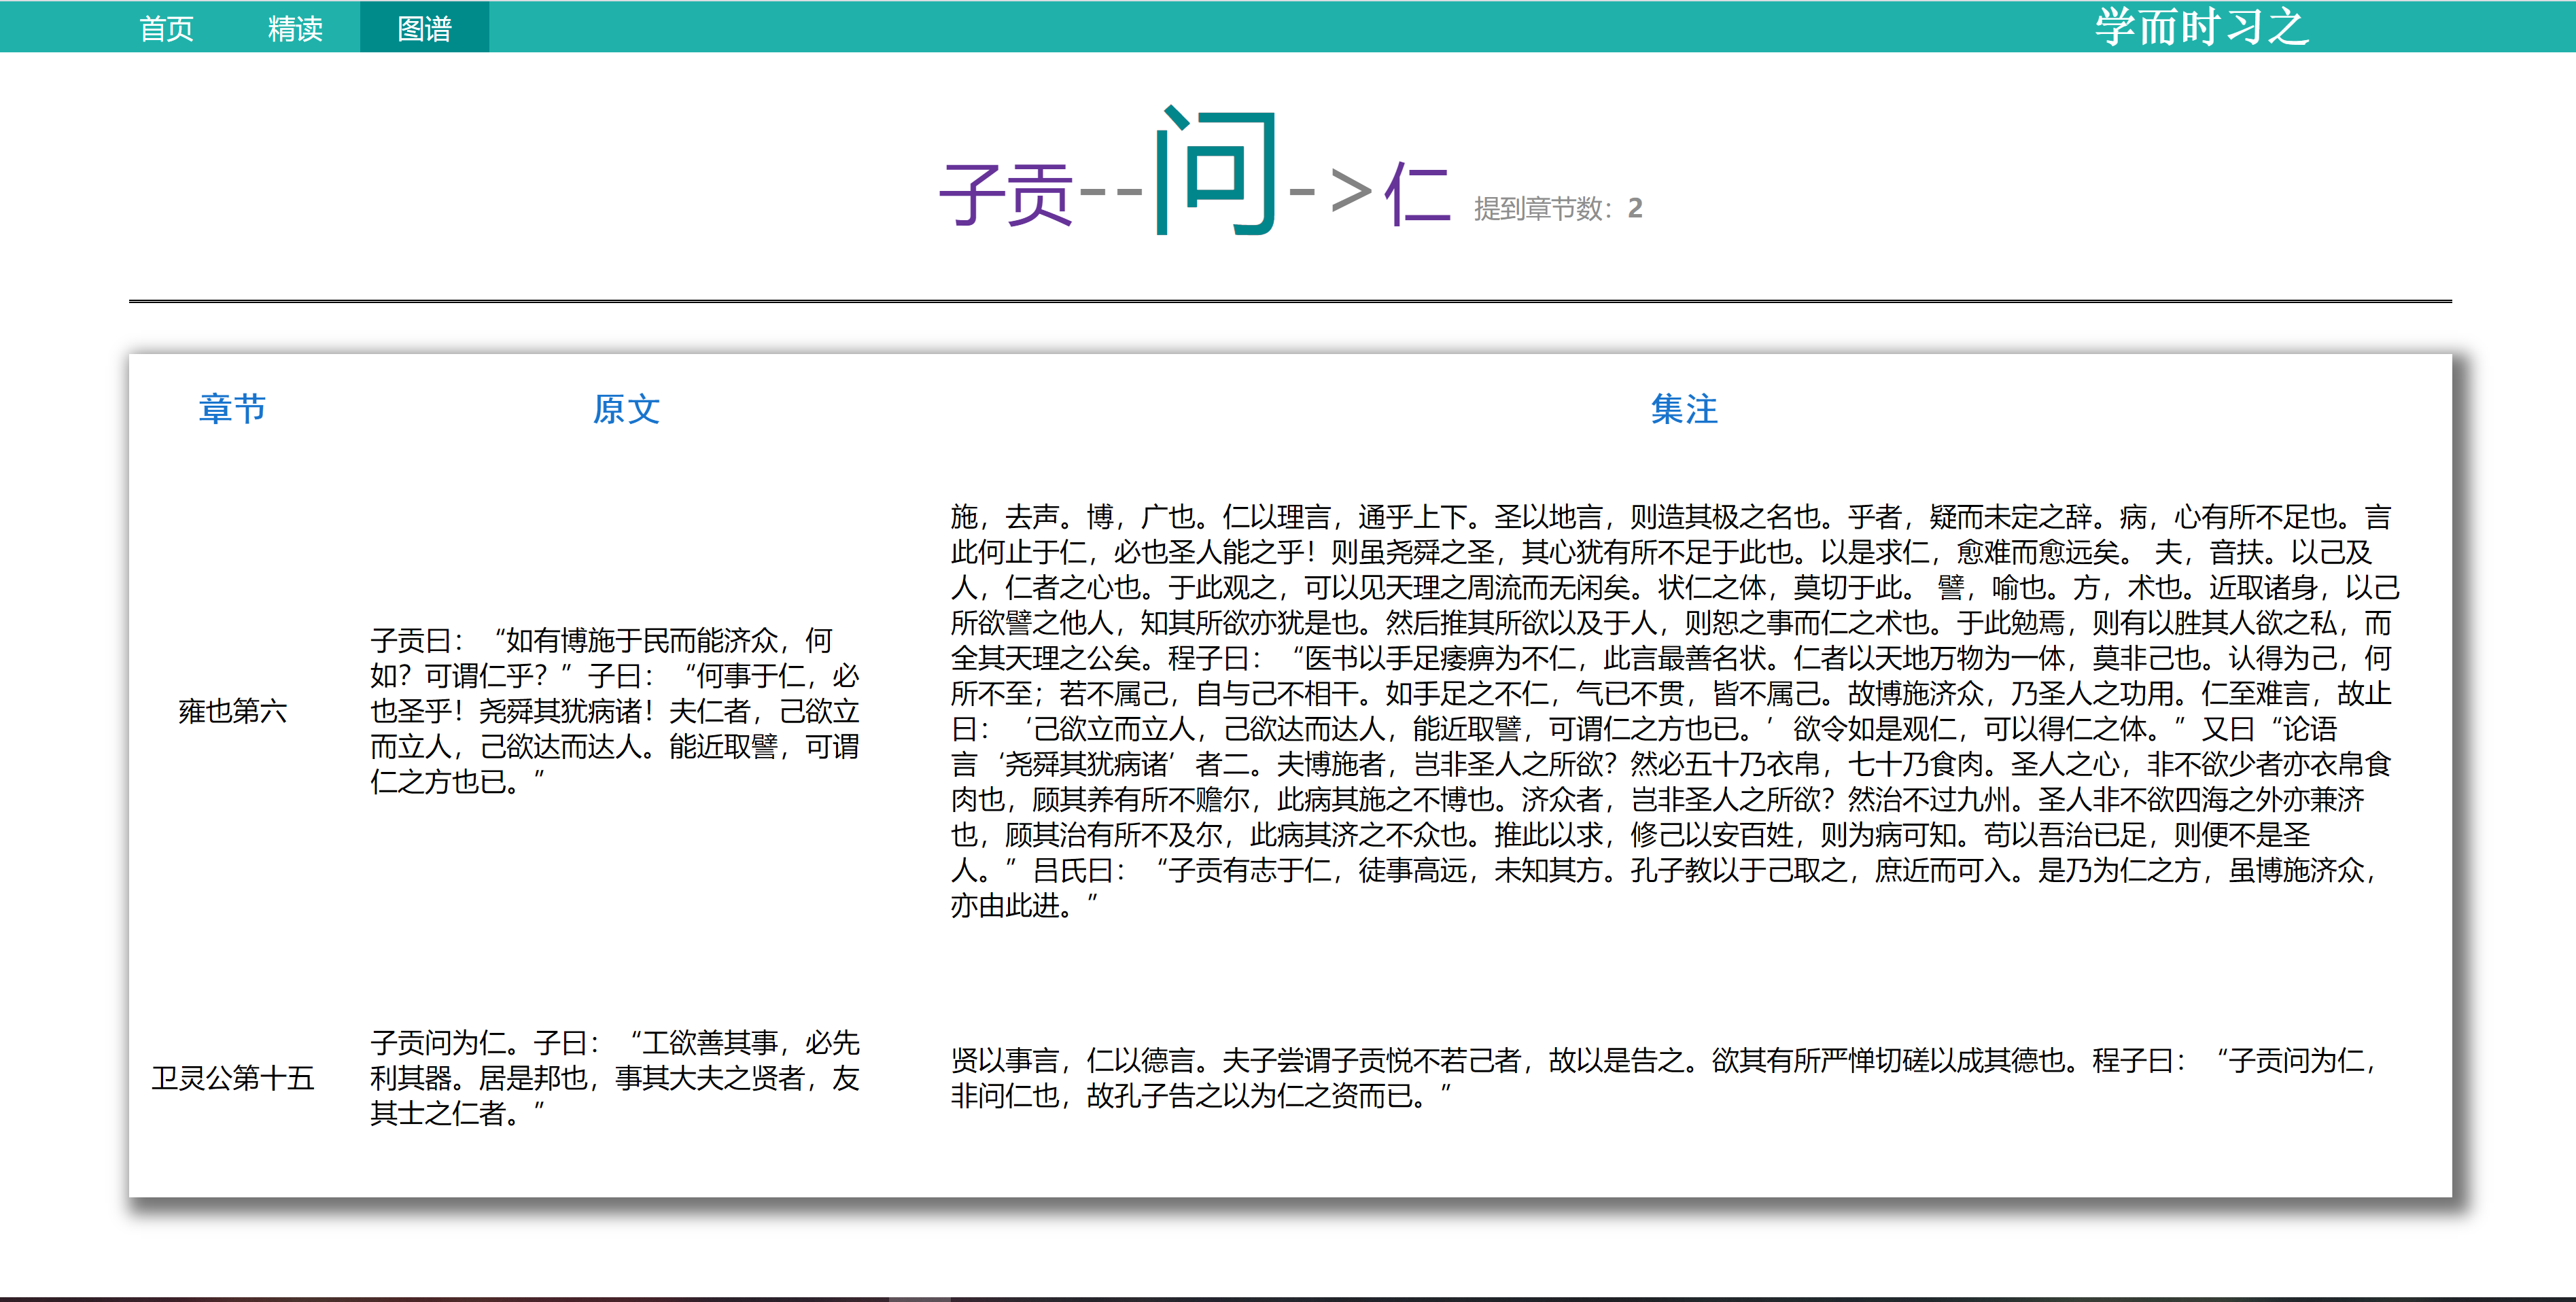
Task: Click the 章节 column header
Action: (232, 409)
